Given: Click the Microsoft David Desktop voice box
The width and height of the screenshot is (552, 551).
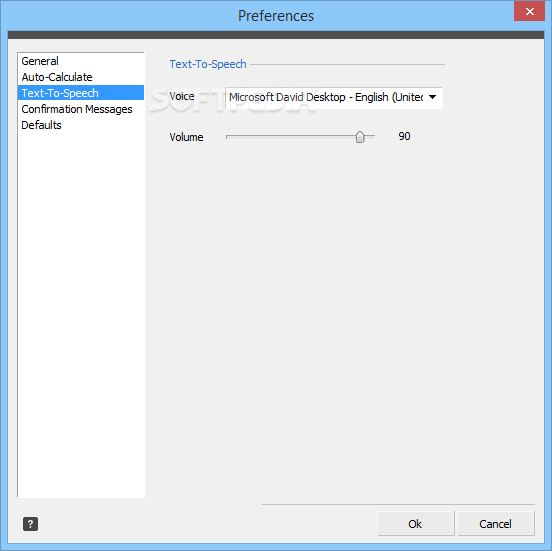Looking at the screenshot, I should click(x=333, y=97).
